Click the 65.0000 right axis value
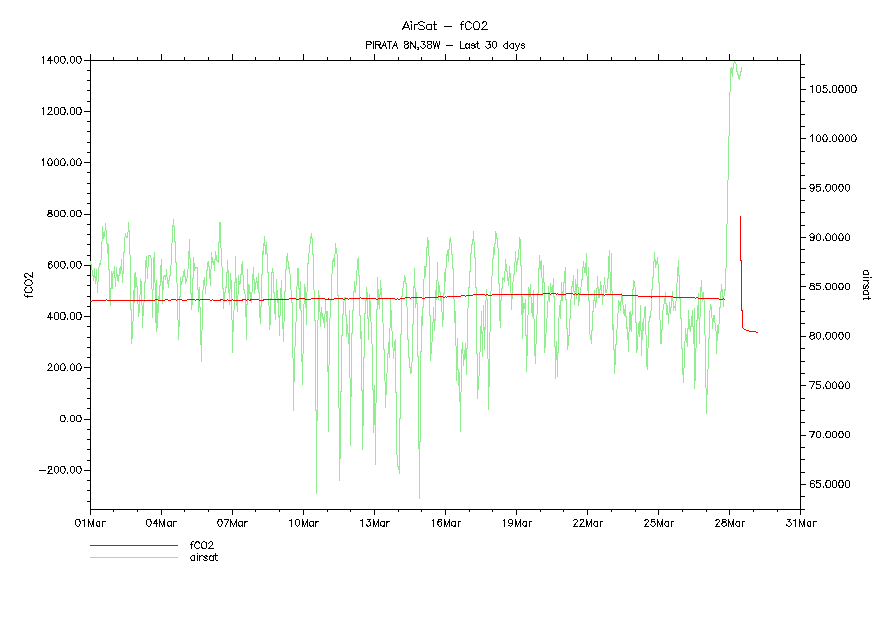Image resolution: width=891 pixels, height=630 pixels. point(835,485)
